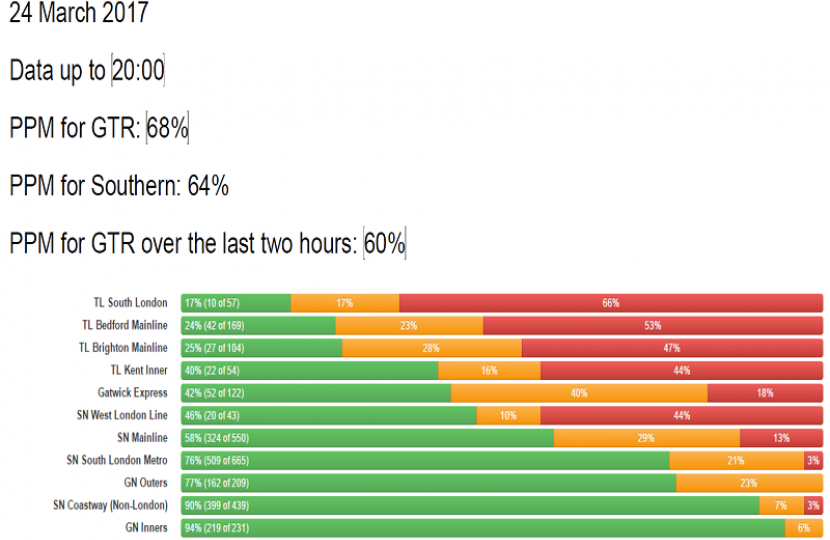
Task: Click SN West London Line orange 10% segment
Action: tap(508, 415)
